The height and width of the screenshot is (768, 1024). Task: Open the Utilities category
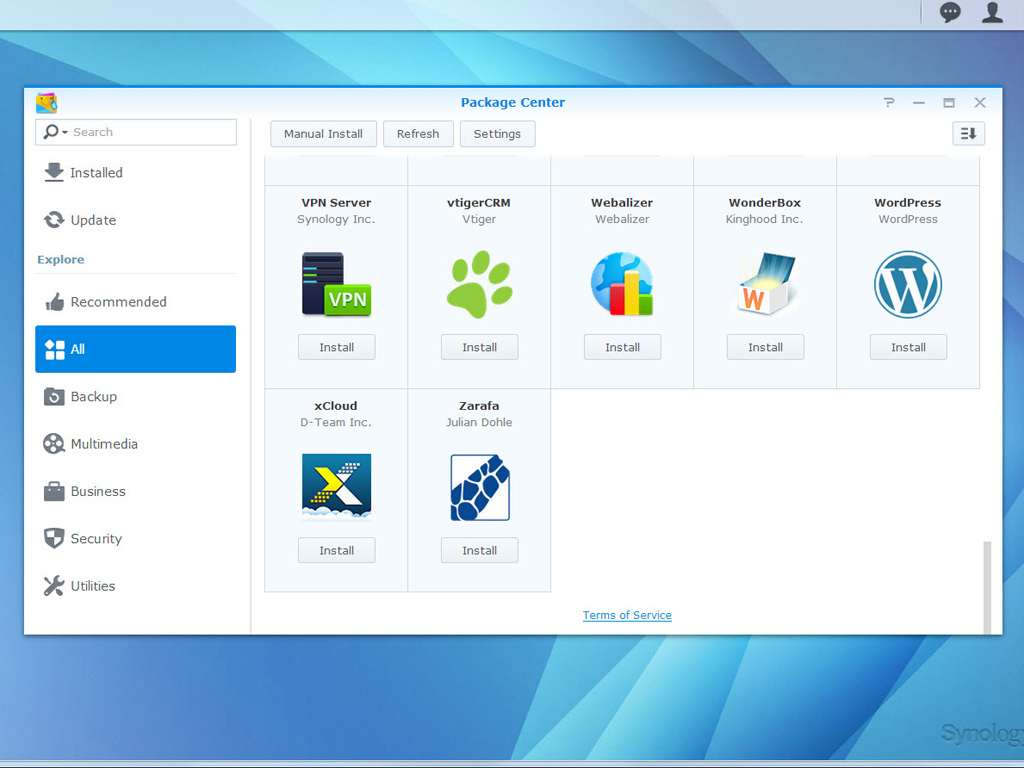(x=136, y=586)
